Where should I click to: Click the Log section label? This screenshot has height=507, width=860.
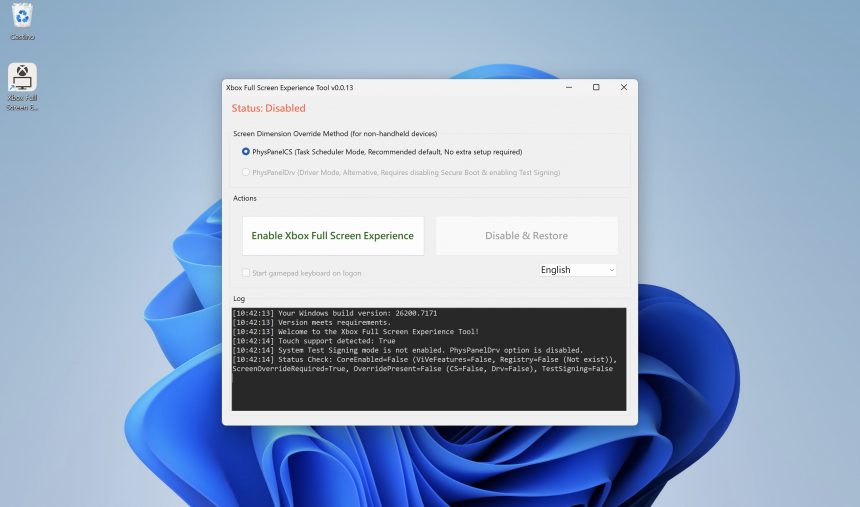(x=239, y=298)
